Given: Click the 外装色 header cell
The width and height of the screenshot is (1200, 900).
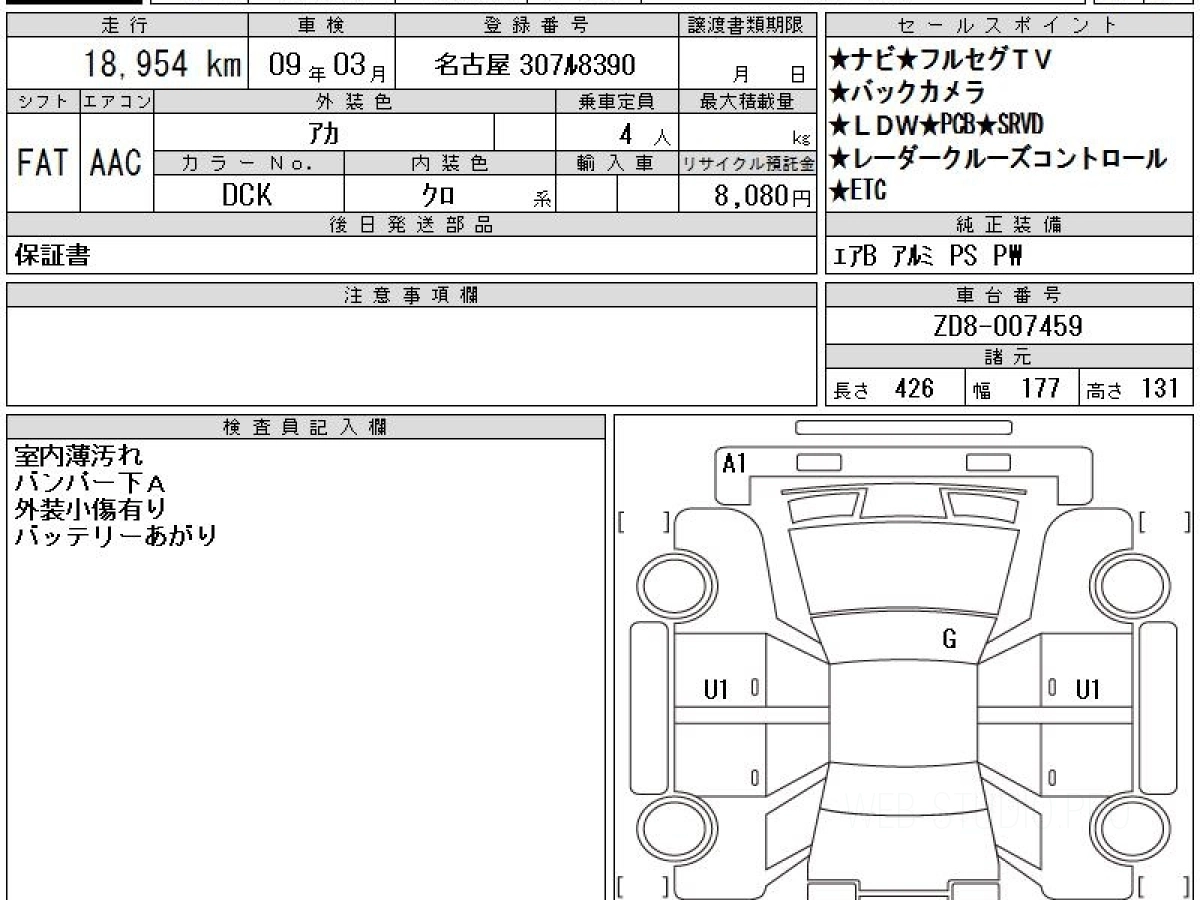Looking at the screenshot, I should click(x=355, y=101).
